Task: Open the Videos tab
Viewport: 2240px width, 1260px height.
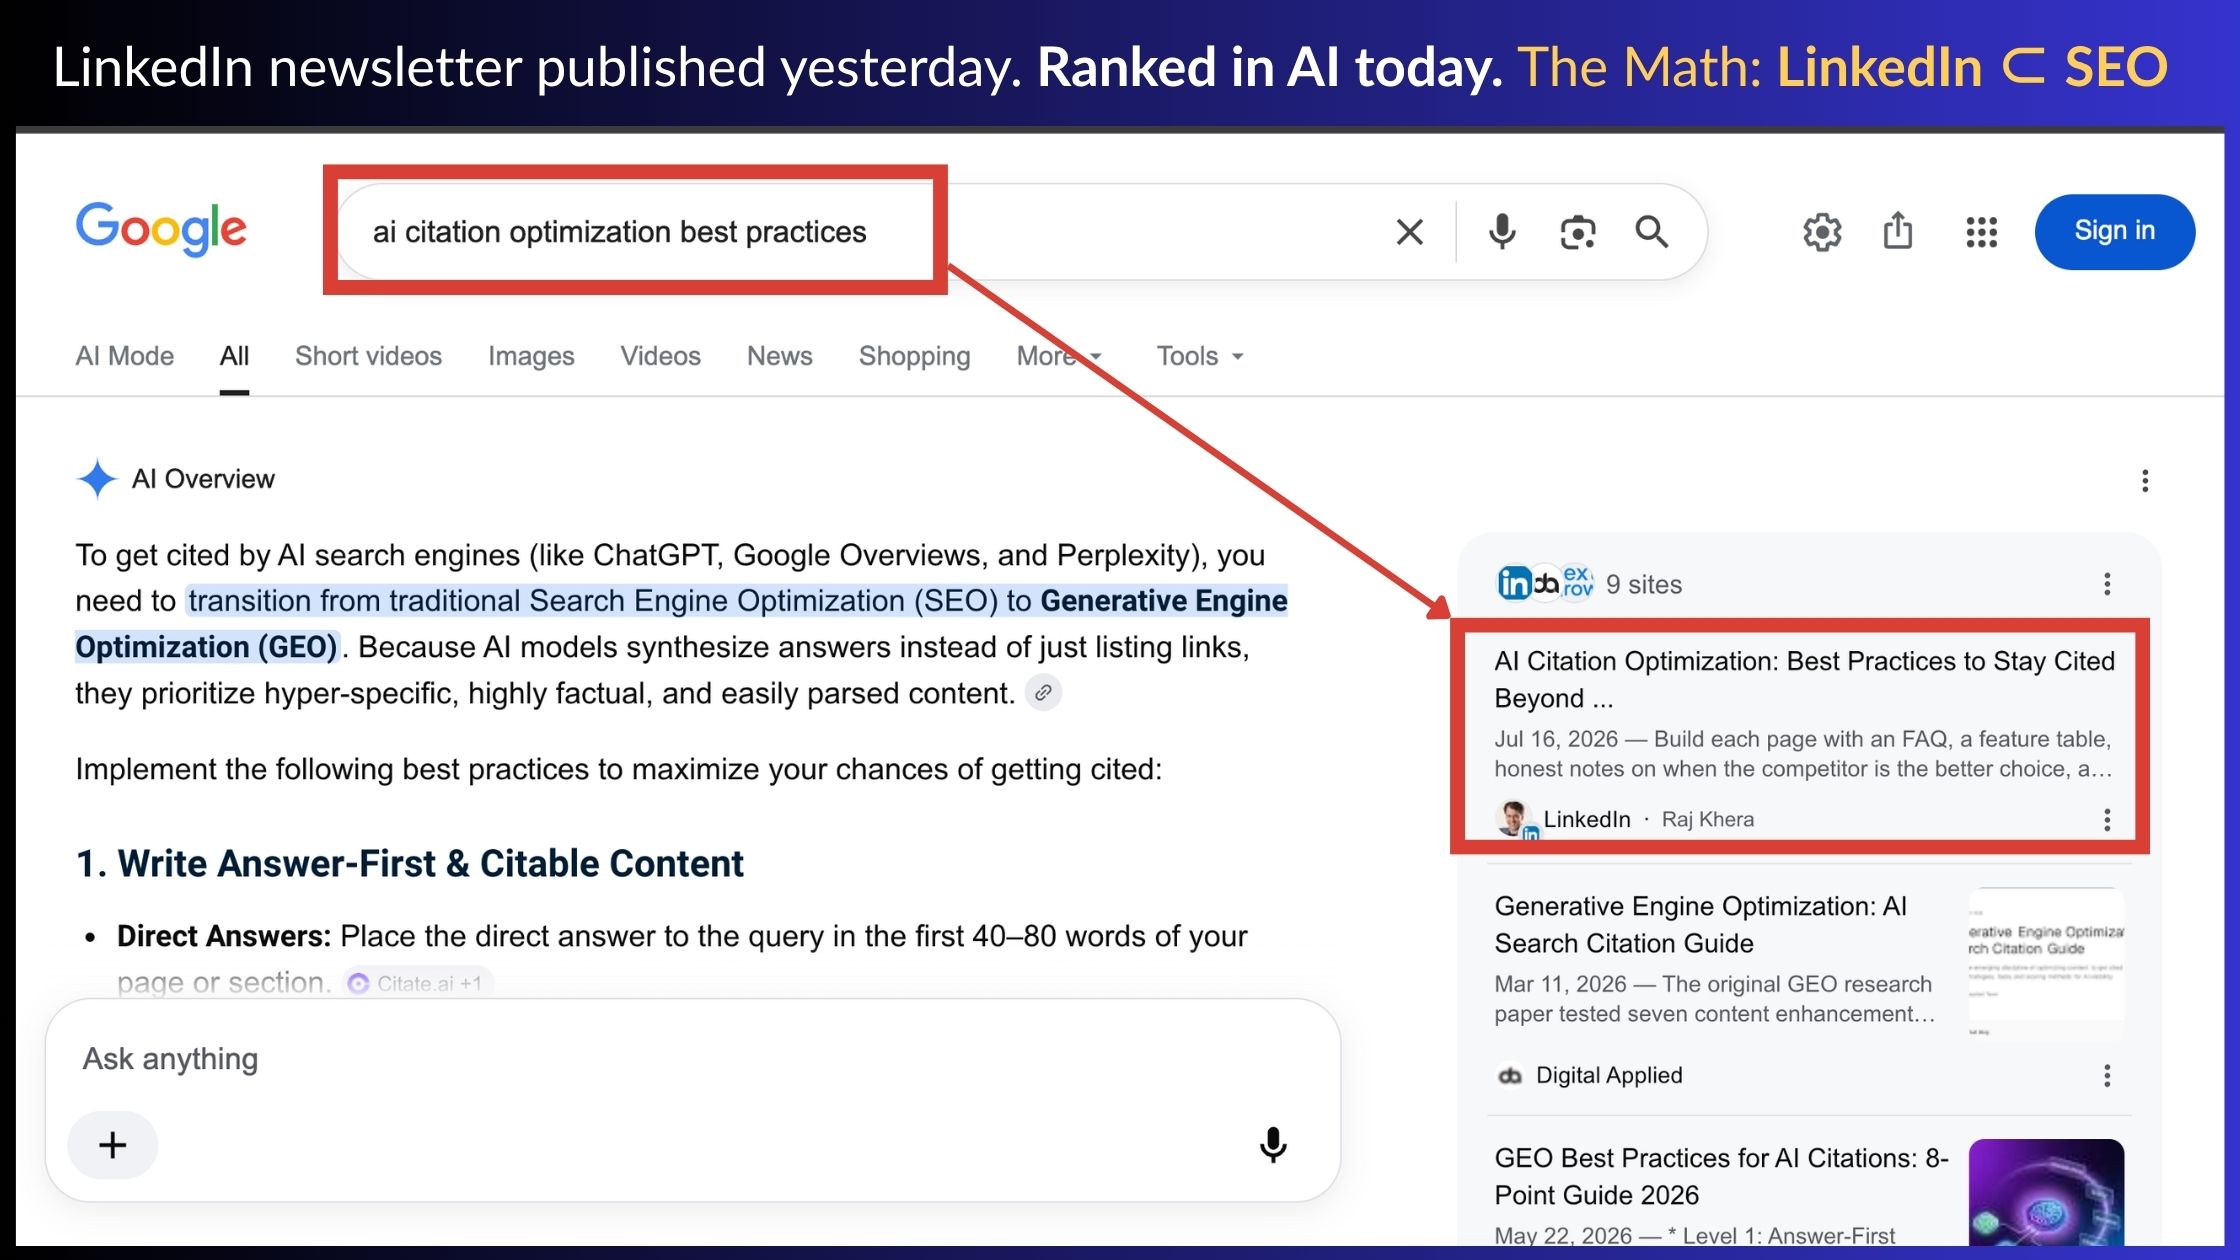Action: (x=660, y=356)
